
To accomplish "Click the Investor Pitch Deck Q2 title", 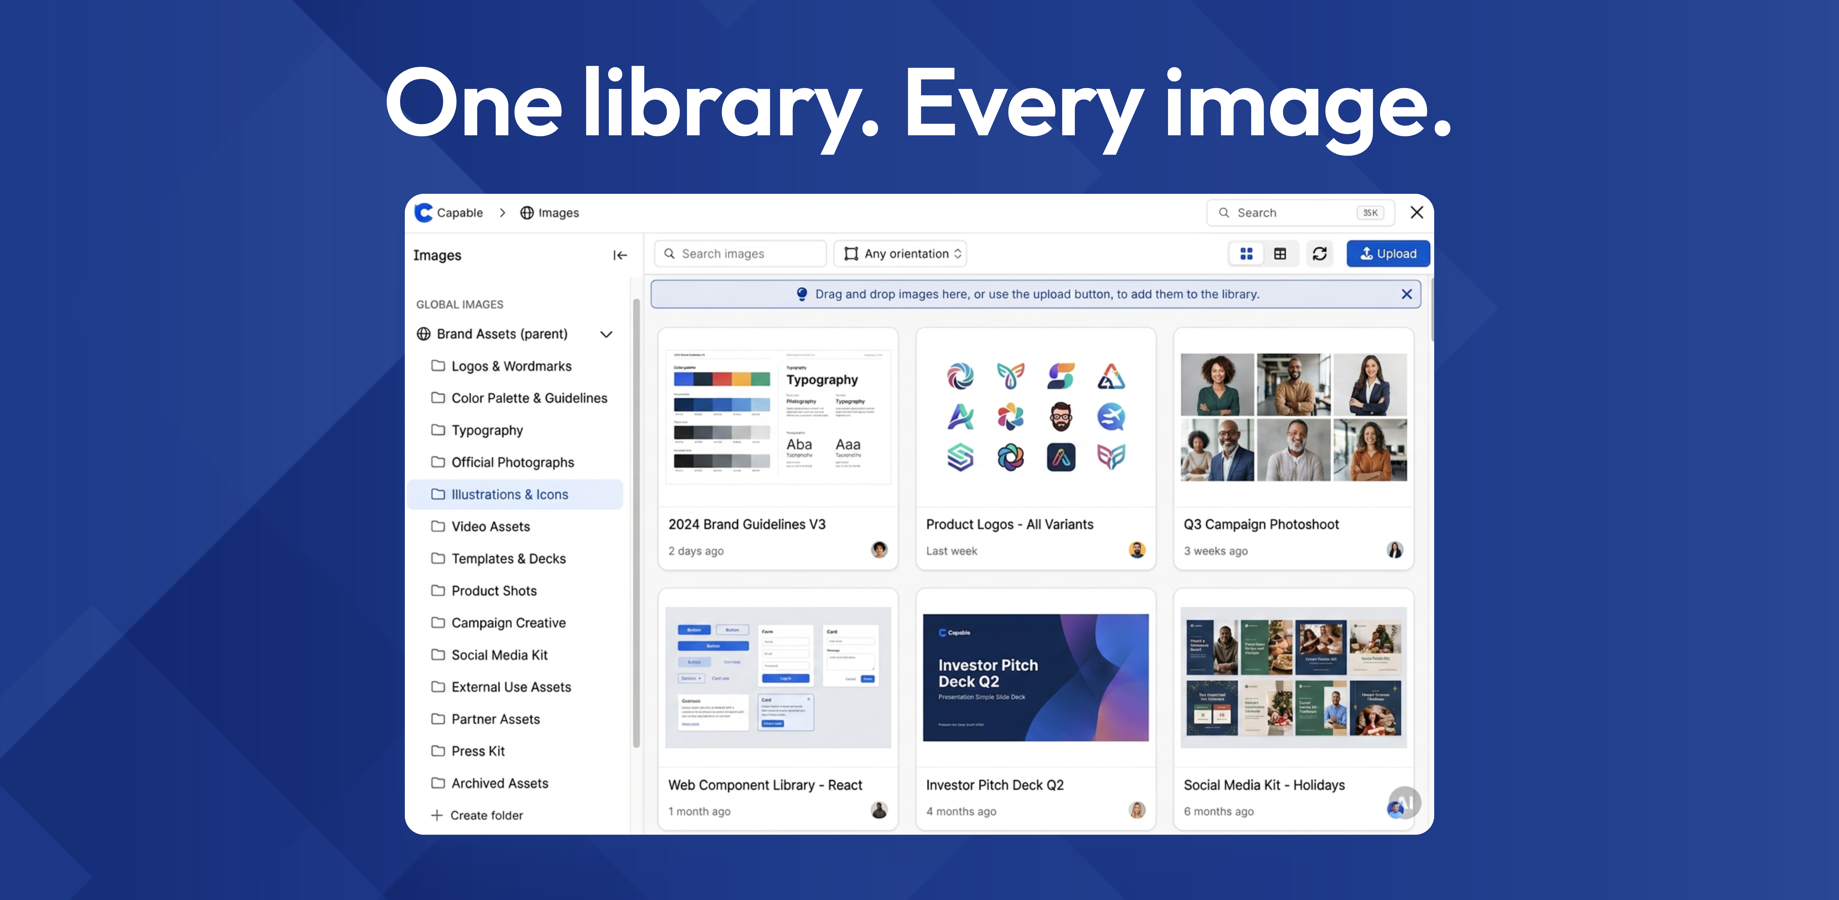I will tap(995, 785).
